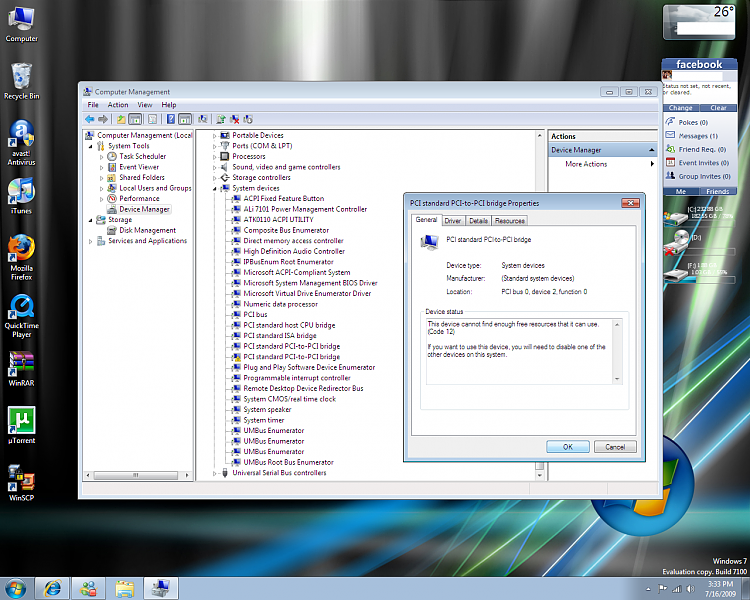Expand the Task Scheduler node
Image resolution: width=750 pixels, height=600 pixels.
(101, 157)
